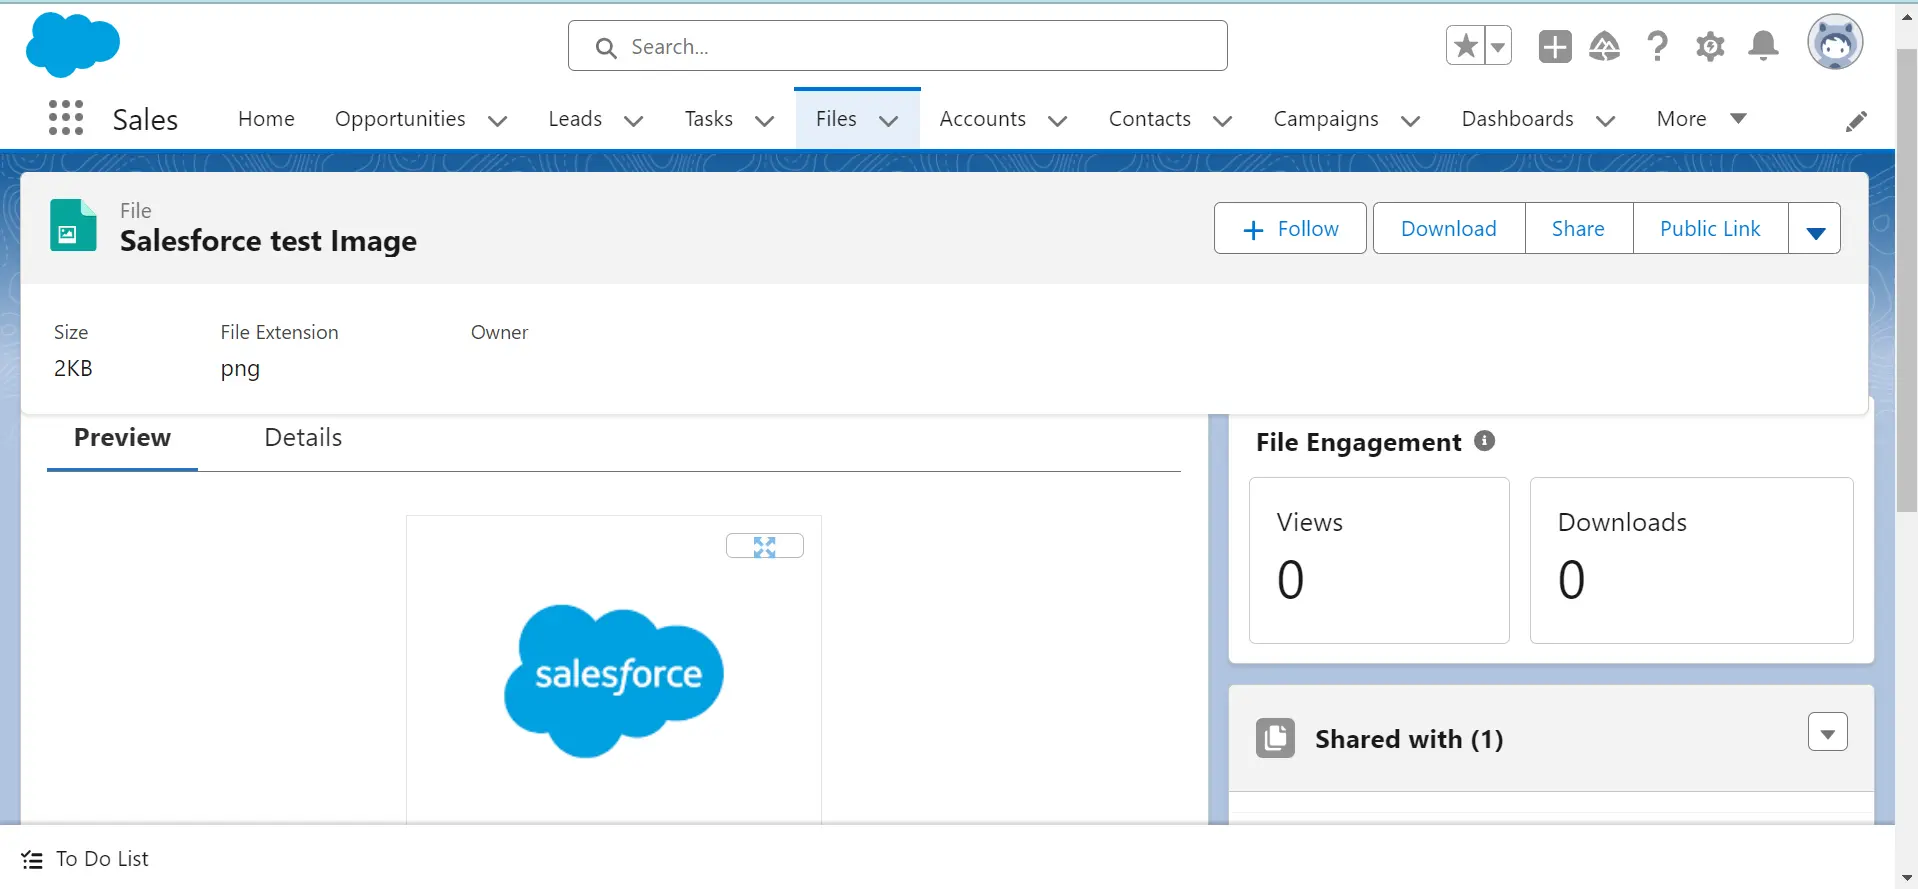Click File Engagement info icon
The height and width of the screenshot is (889, 1918).
[1485, 441]
